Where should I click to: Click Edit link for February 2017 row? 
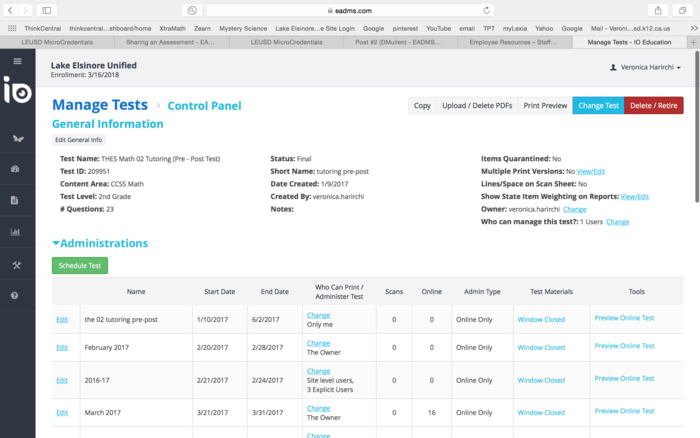[62, 347]
